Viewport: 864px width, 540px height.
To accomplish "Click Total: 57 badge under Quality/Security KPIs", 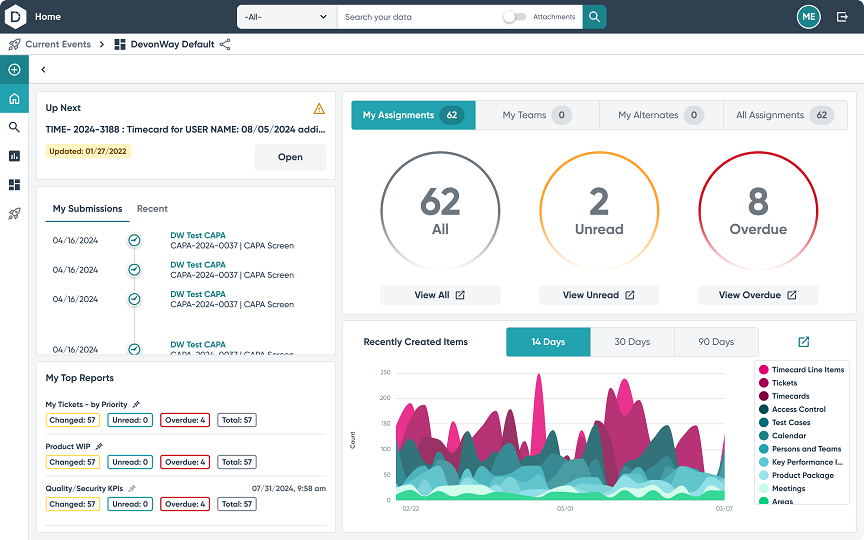I will pos(237,504).
